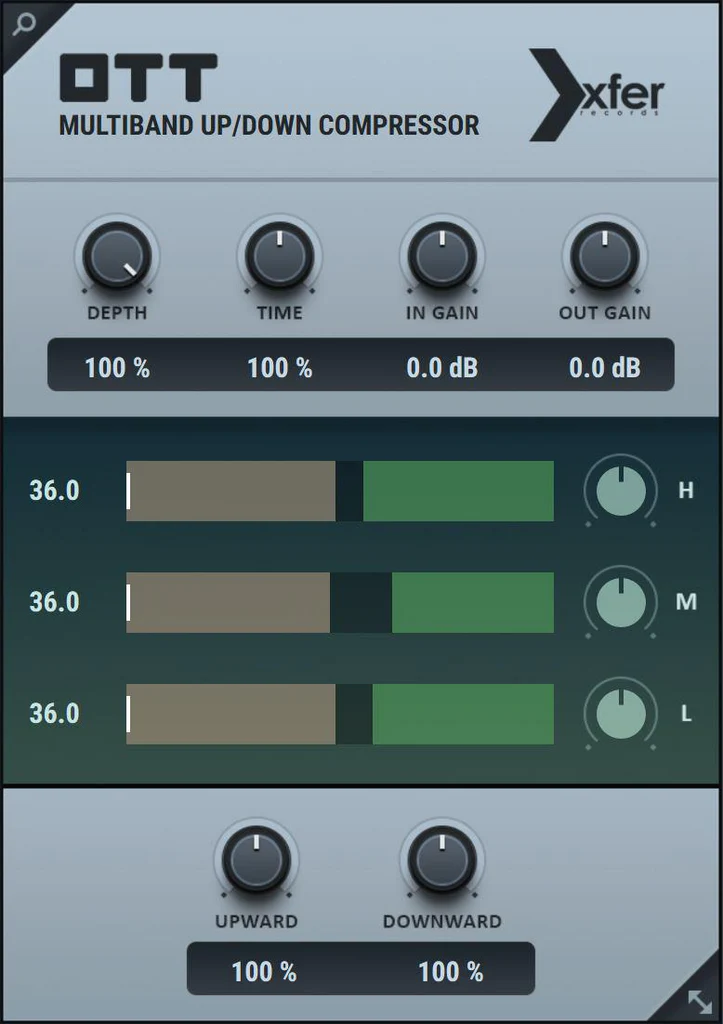This screenshot has width=723, height=1024.
Task: Click the M band gain knob
Action: pyautogui.click(x=621, y=602)
